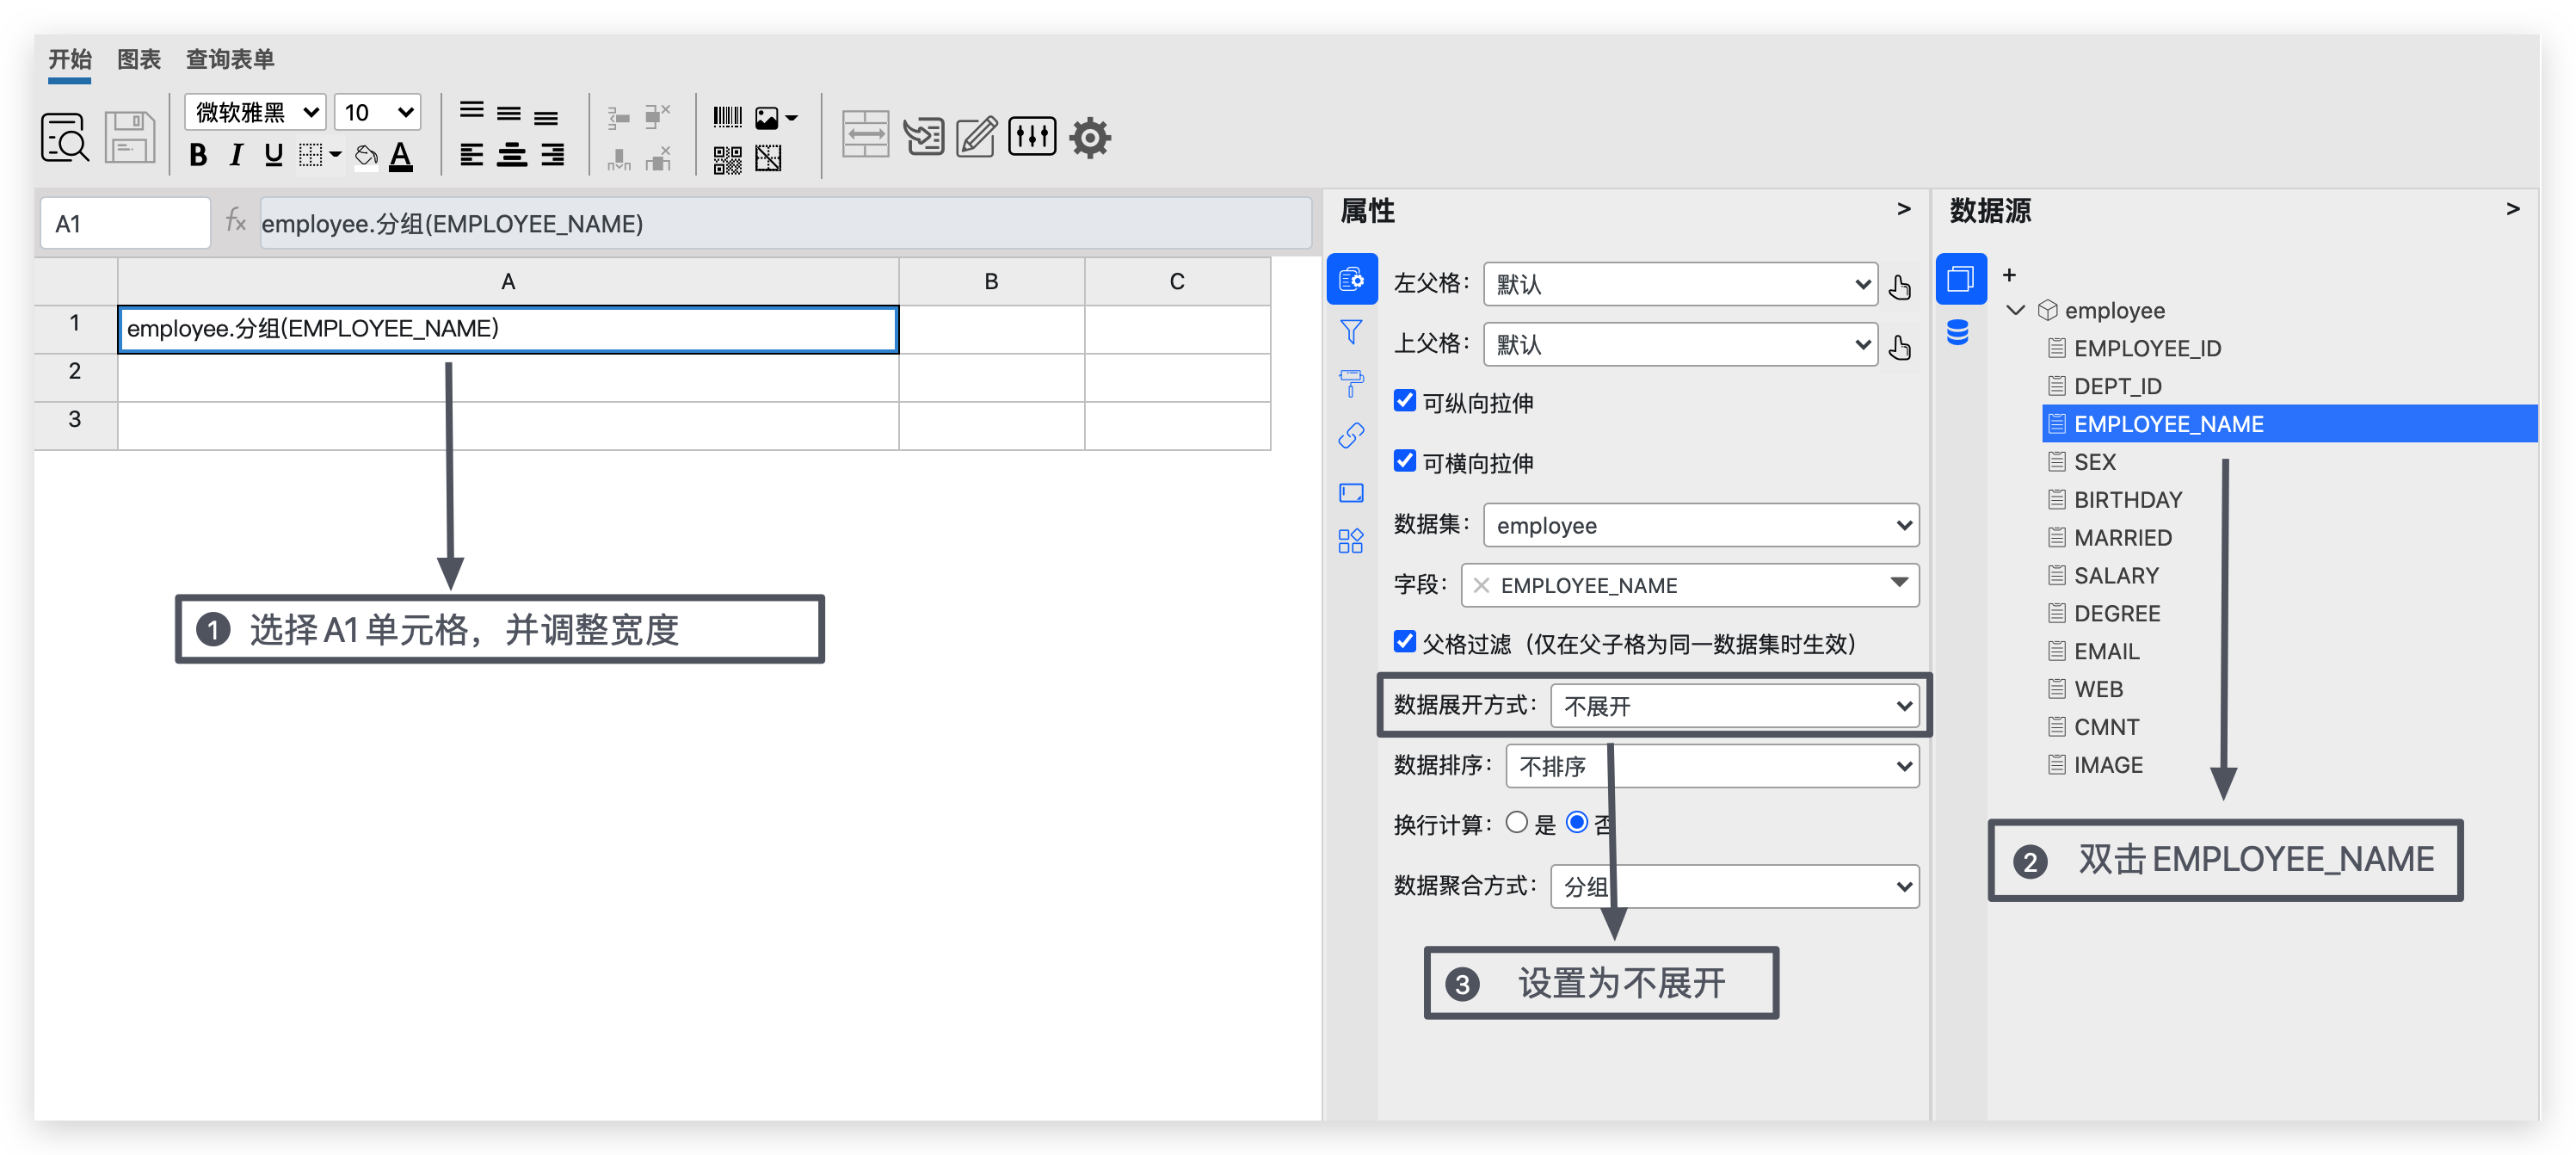2576x1155 pixels.
Task: Select the BIRTHDAY field in data source
Action: pos(2127,499)
